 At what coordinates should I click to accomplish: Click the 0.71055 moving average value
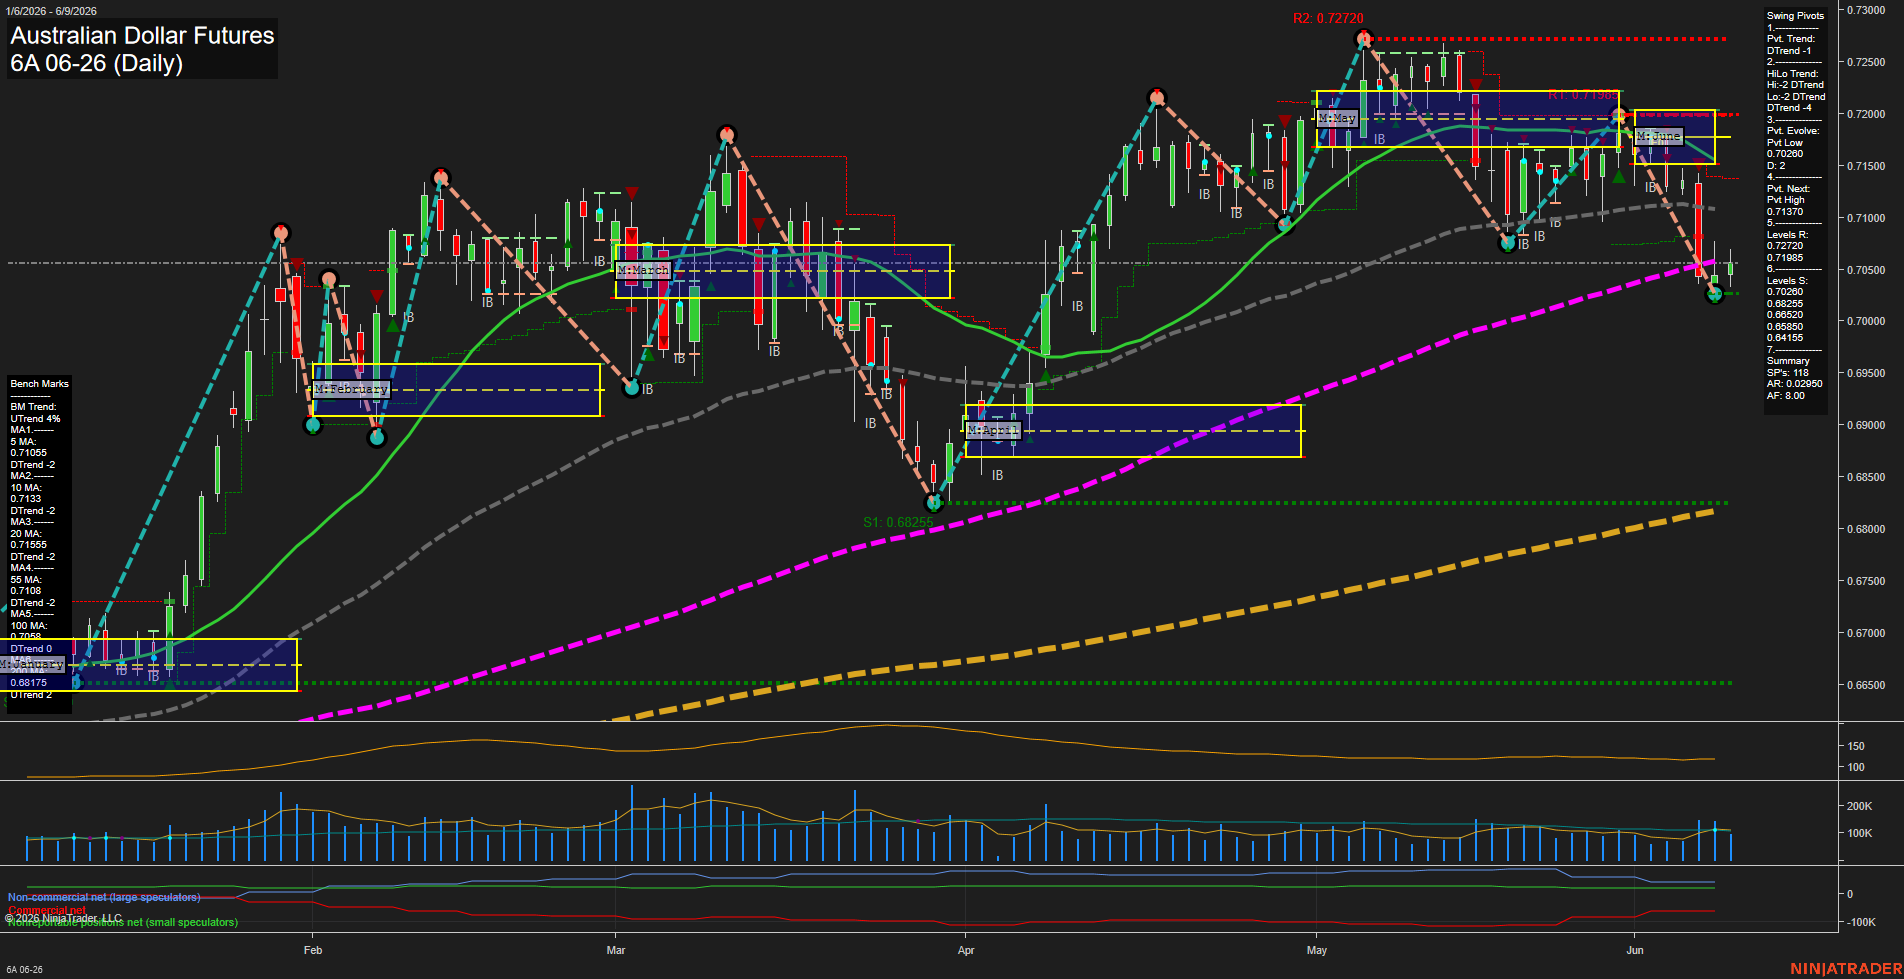pos(29,453)
